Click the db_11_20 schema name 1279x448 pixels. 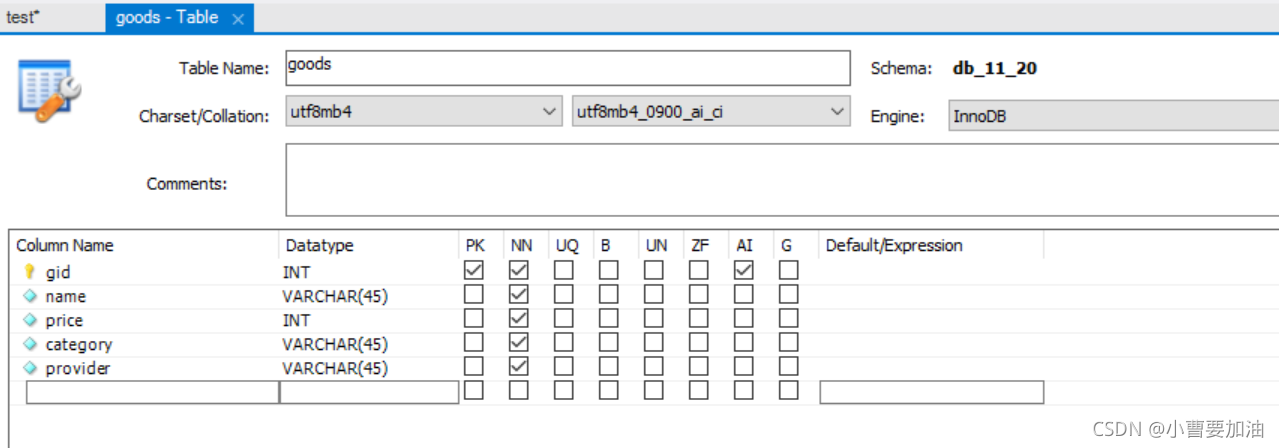995,68
